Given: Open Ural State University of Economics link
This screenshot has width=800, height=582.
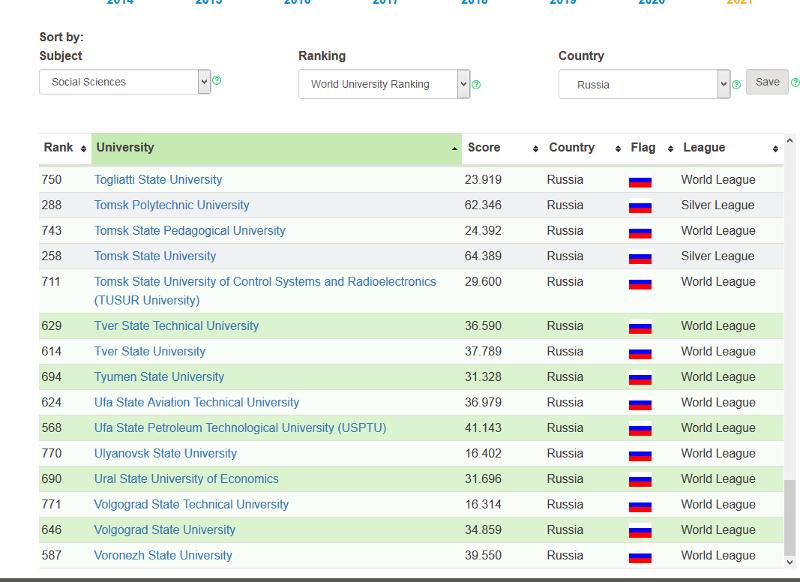Looking at the screenshot, I should tap(186, 479).
